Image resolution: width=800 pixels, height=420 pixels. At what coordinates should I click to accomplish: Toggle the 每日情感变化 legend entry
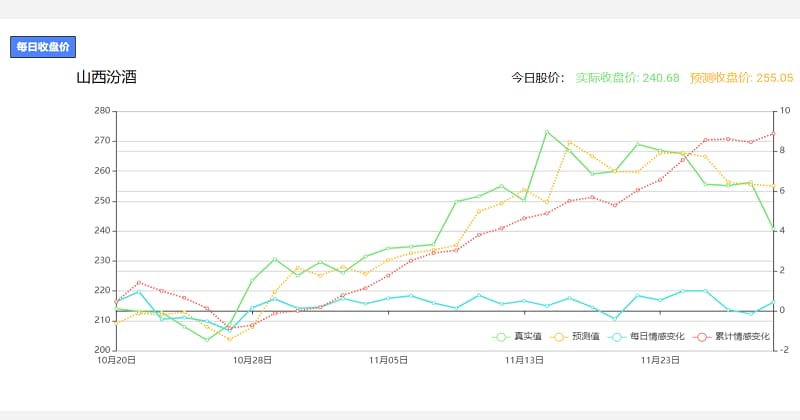(x=646, y=336)
